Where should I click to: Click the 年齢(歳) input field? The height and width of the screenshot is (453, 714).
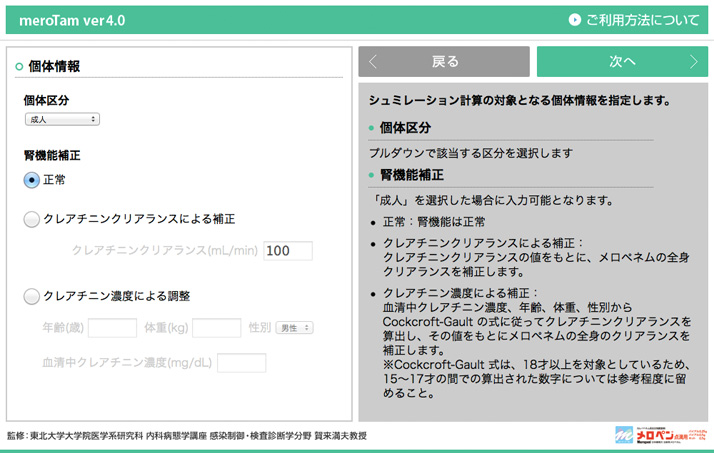[112, 327]
